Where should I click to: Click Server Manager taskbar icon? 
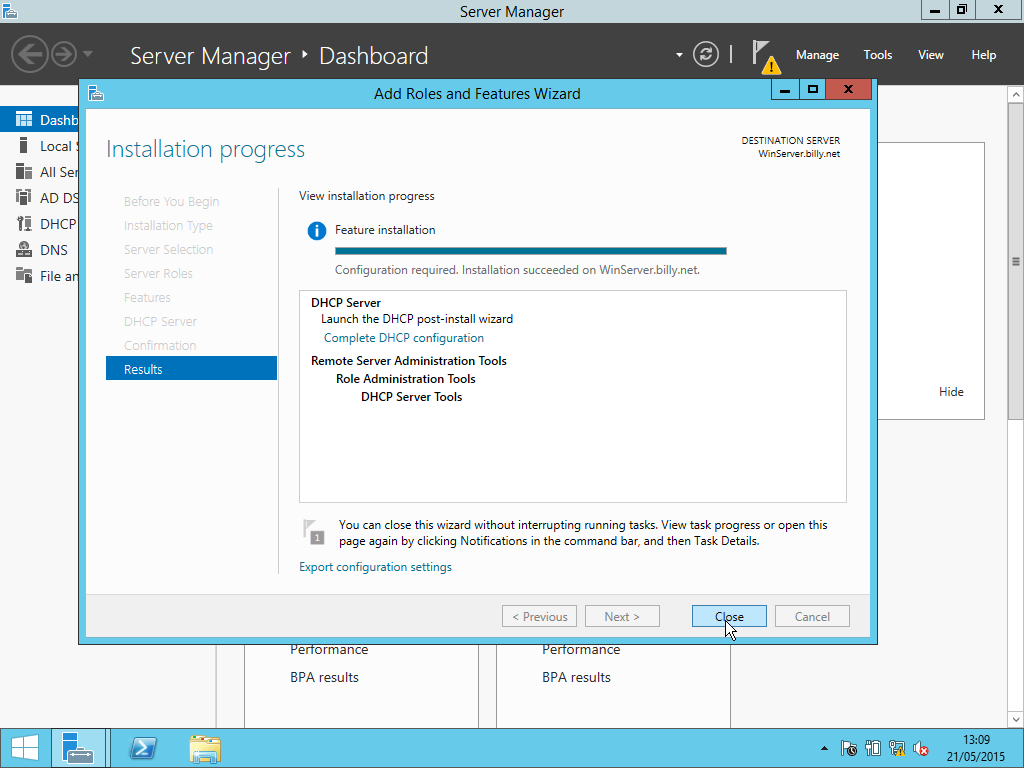(x=78, y=748)
